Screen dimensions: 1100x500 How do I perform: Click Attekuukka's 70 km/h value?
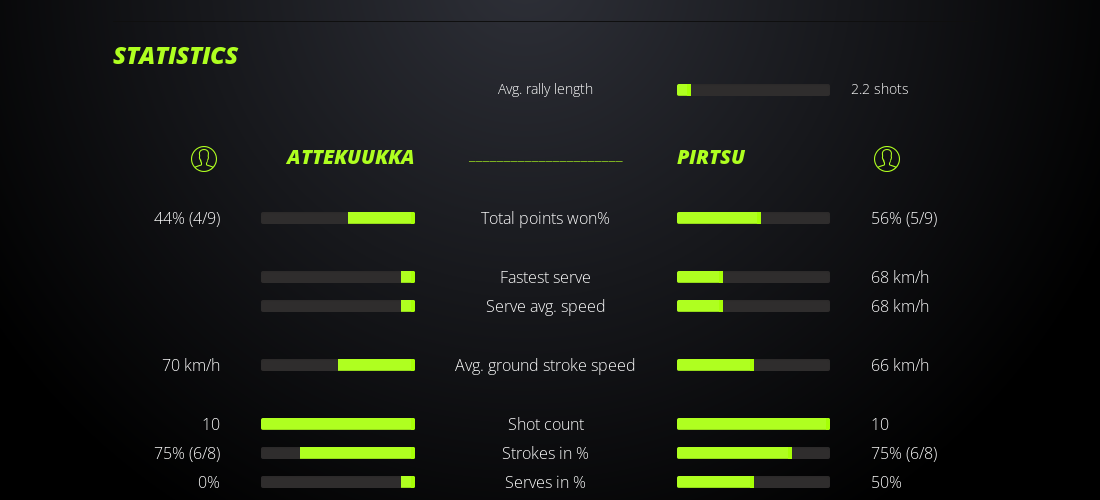coord(191,365)
